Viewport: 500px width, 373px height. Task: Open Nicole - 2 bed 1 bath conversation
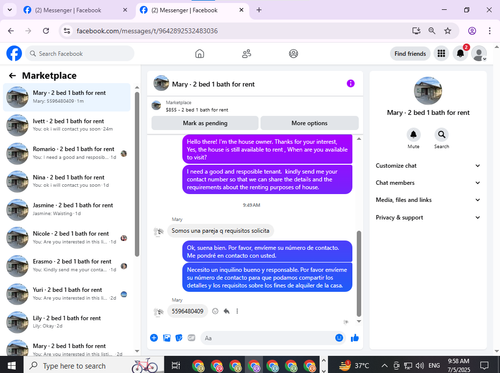pyautogui.click(x=67, y=238)
